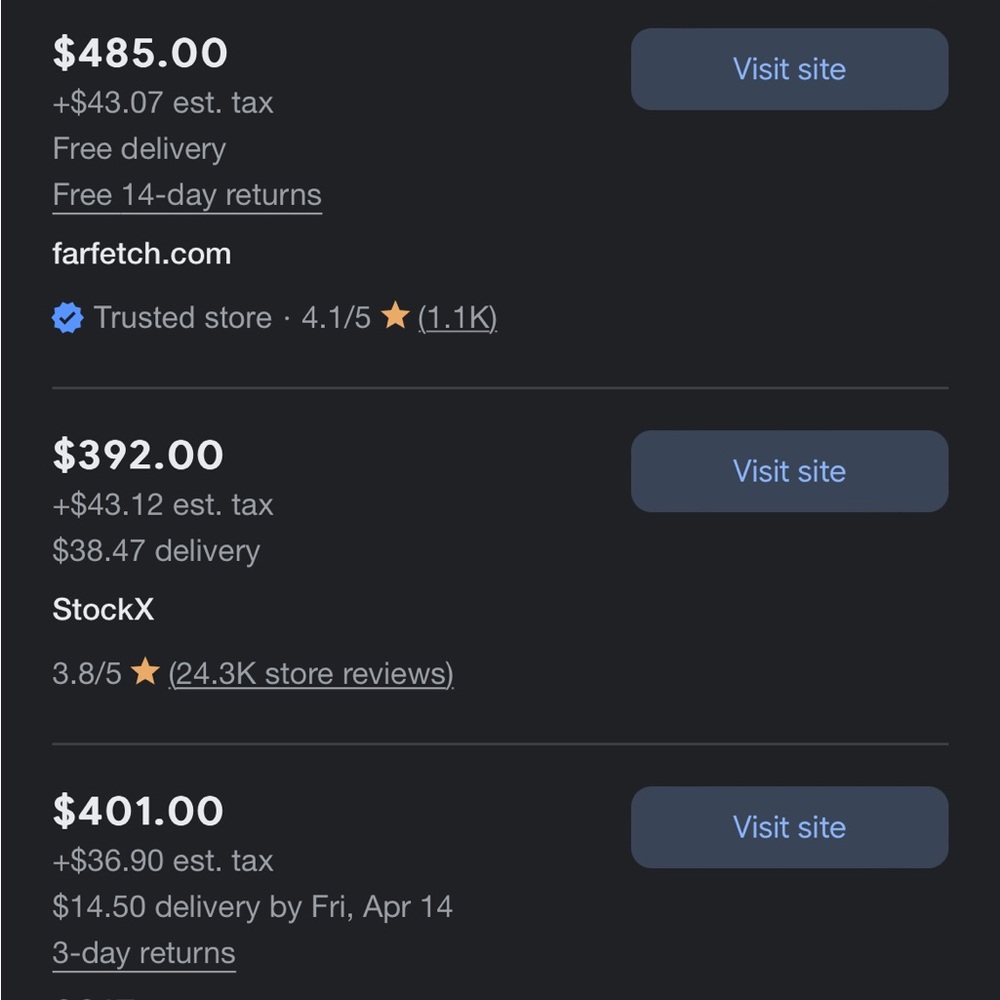Click the blue Trusted store verified badge
The image size is (1000, 1000).
[x=68, y=318]
